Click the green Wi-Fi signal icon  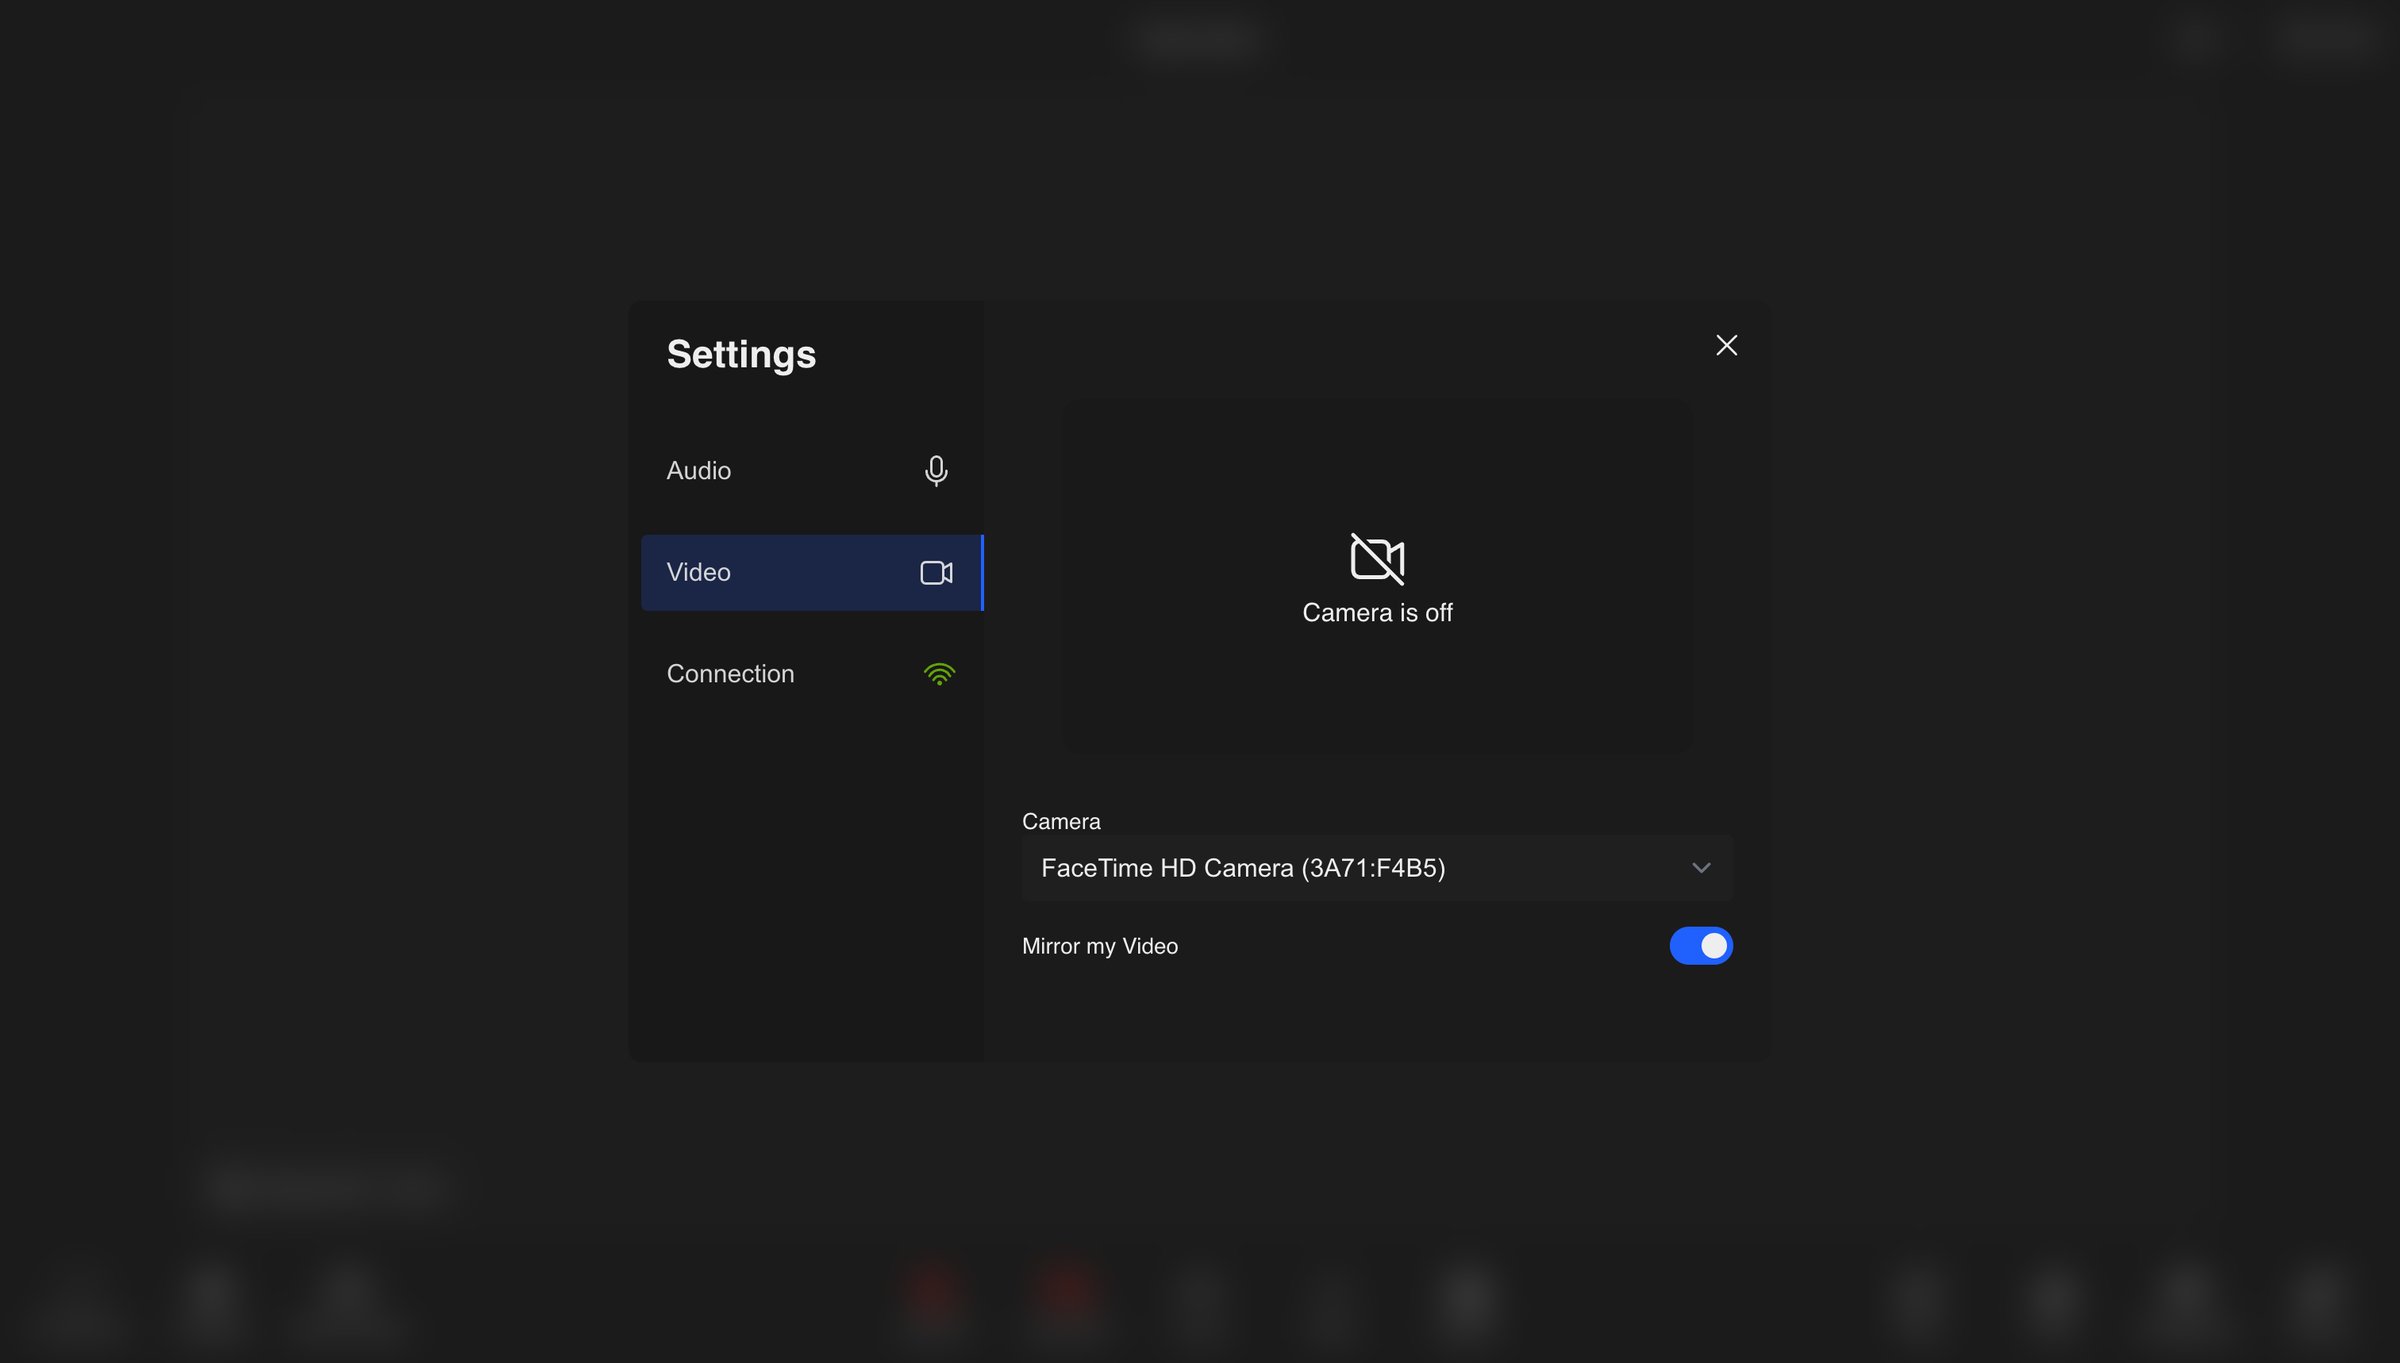939,674
